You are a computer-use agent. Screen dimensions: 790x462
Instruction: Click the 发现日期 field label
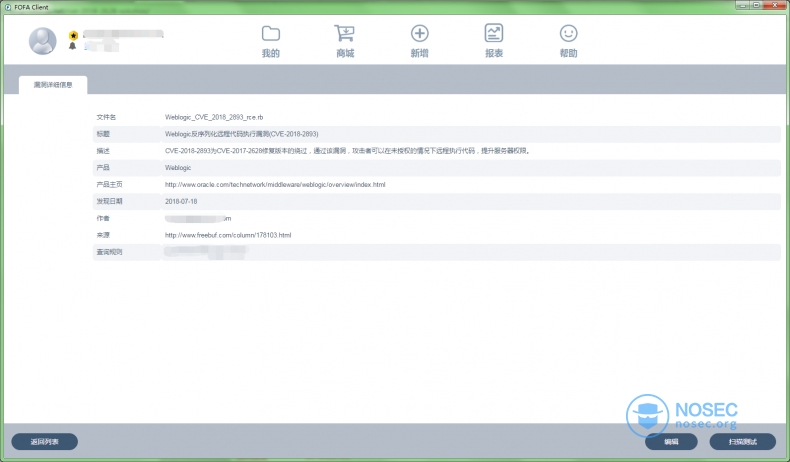(x=109, y=202)
